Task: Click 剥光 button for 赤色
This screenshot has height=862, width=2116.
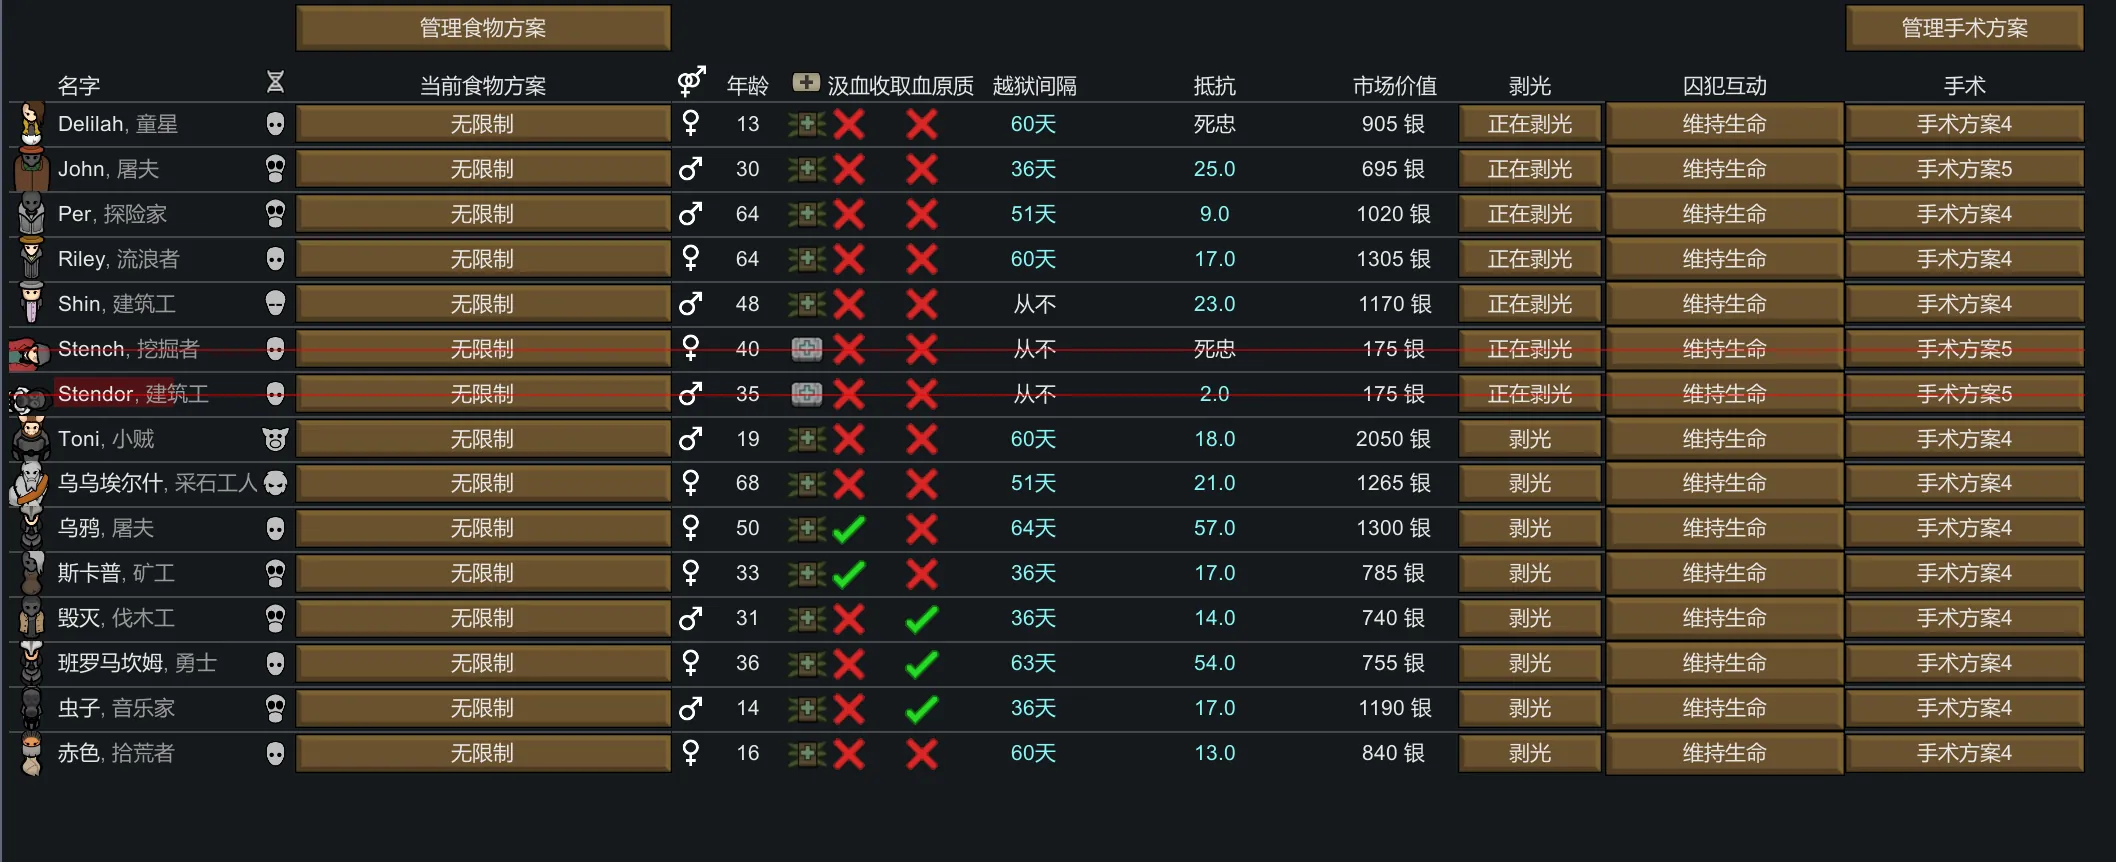Action: pos(1530,753)
